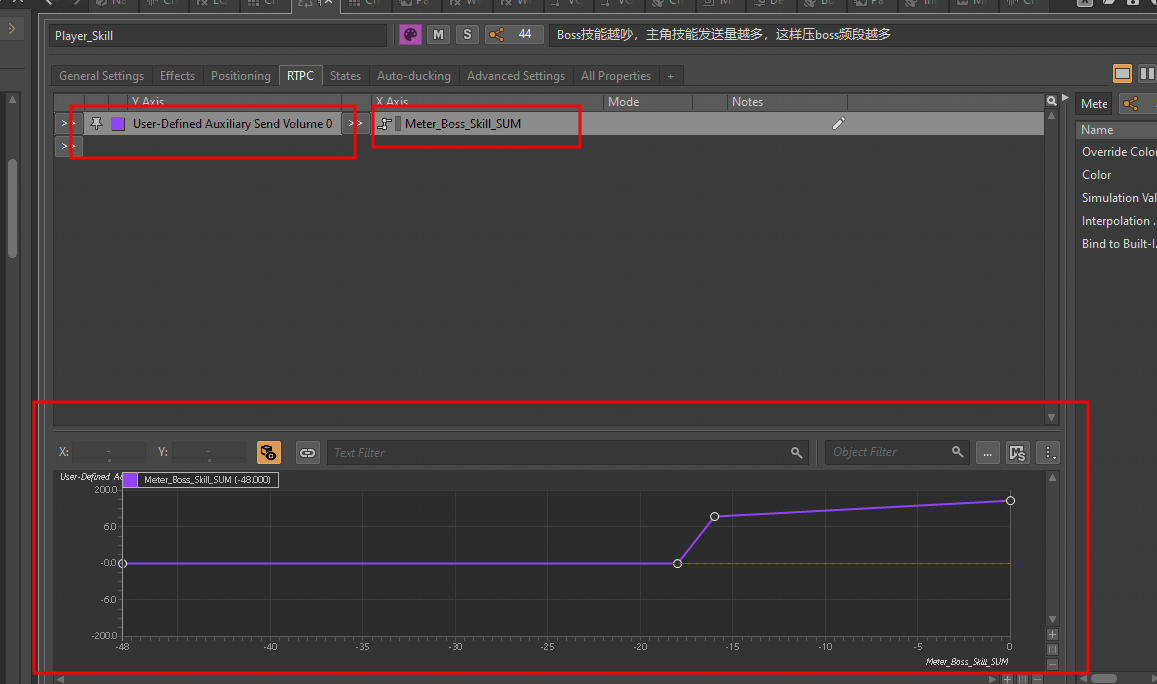
Task: Click the magnifier icon above the RTPC list
Action: [x=1051, y=101]
